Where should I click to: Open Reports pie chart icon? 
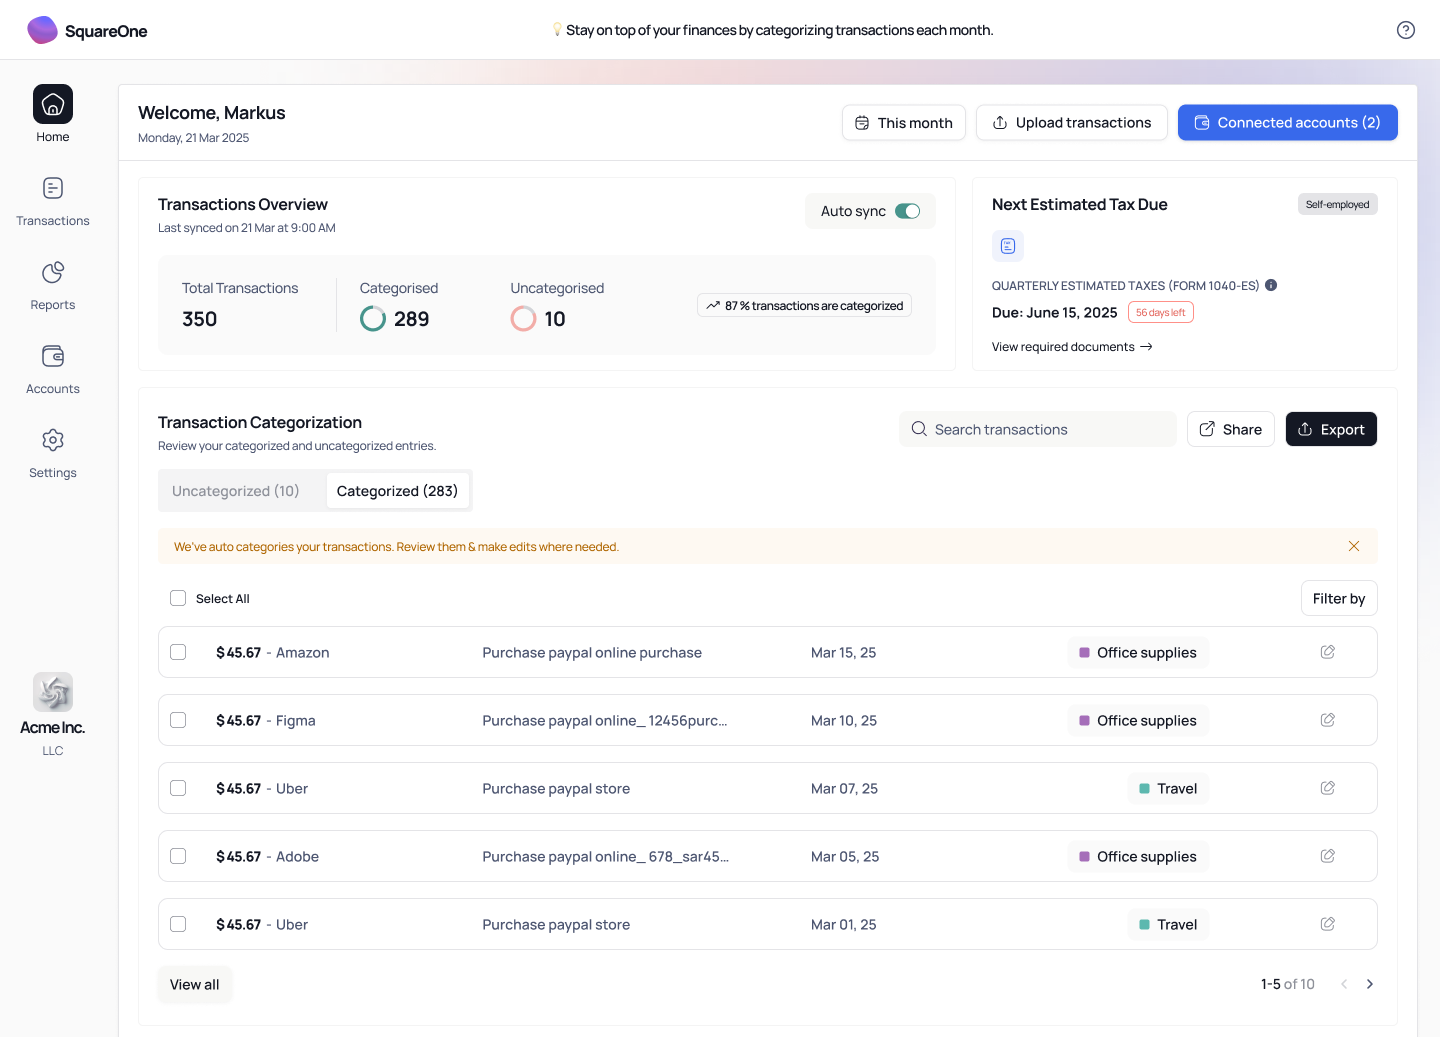(53, 272)
